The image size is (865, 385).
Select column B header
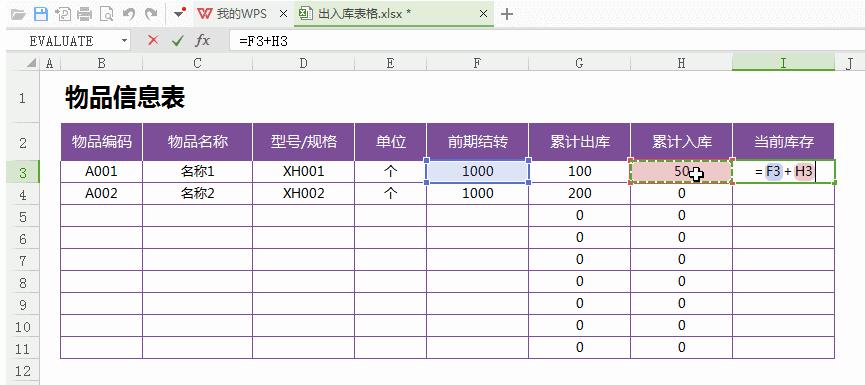click(x=102, y=64)
